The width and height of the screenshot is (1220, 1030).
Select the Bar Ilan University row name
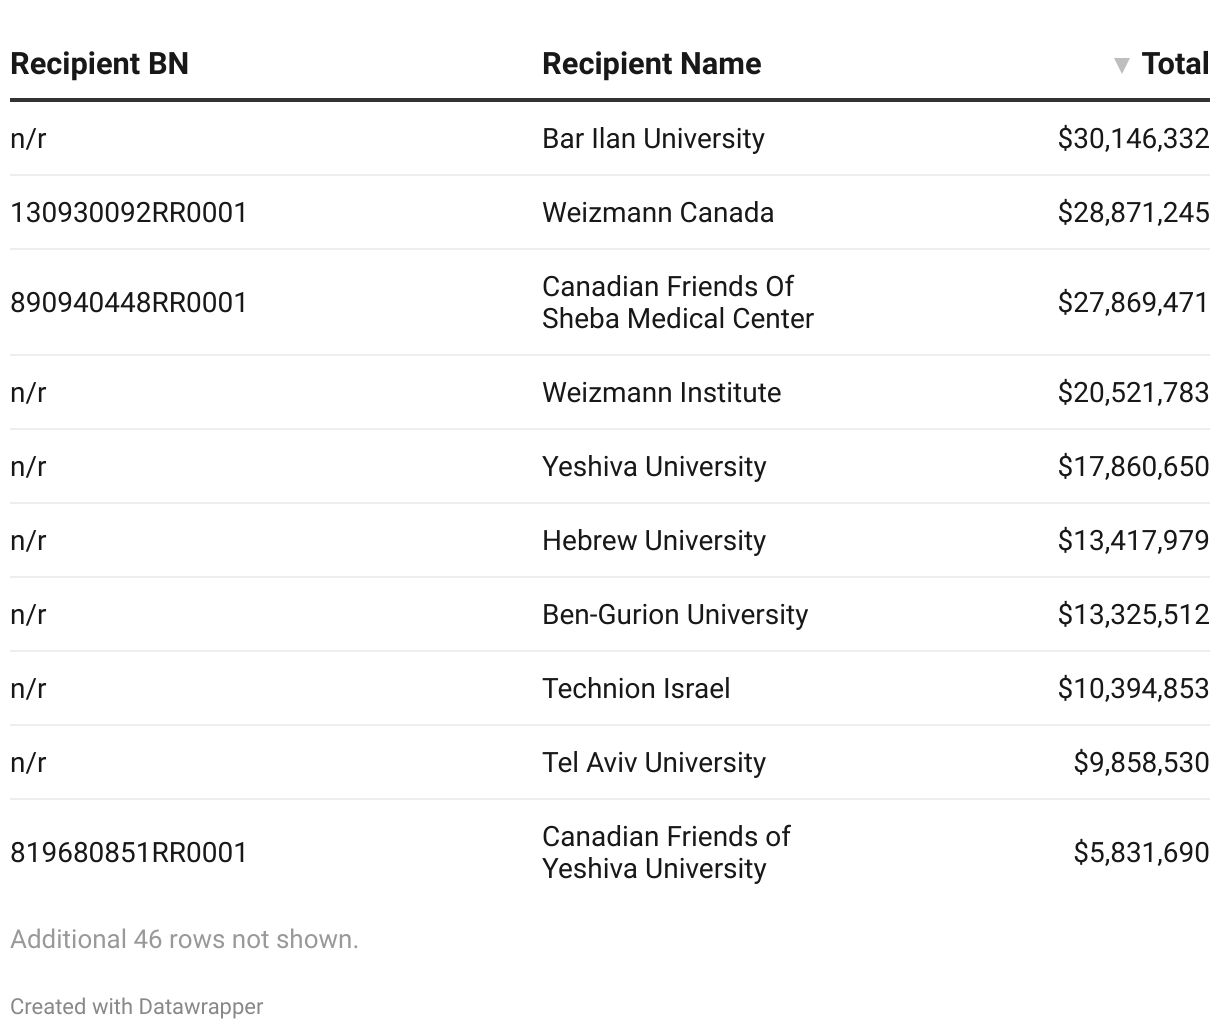tap(653, 138)
